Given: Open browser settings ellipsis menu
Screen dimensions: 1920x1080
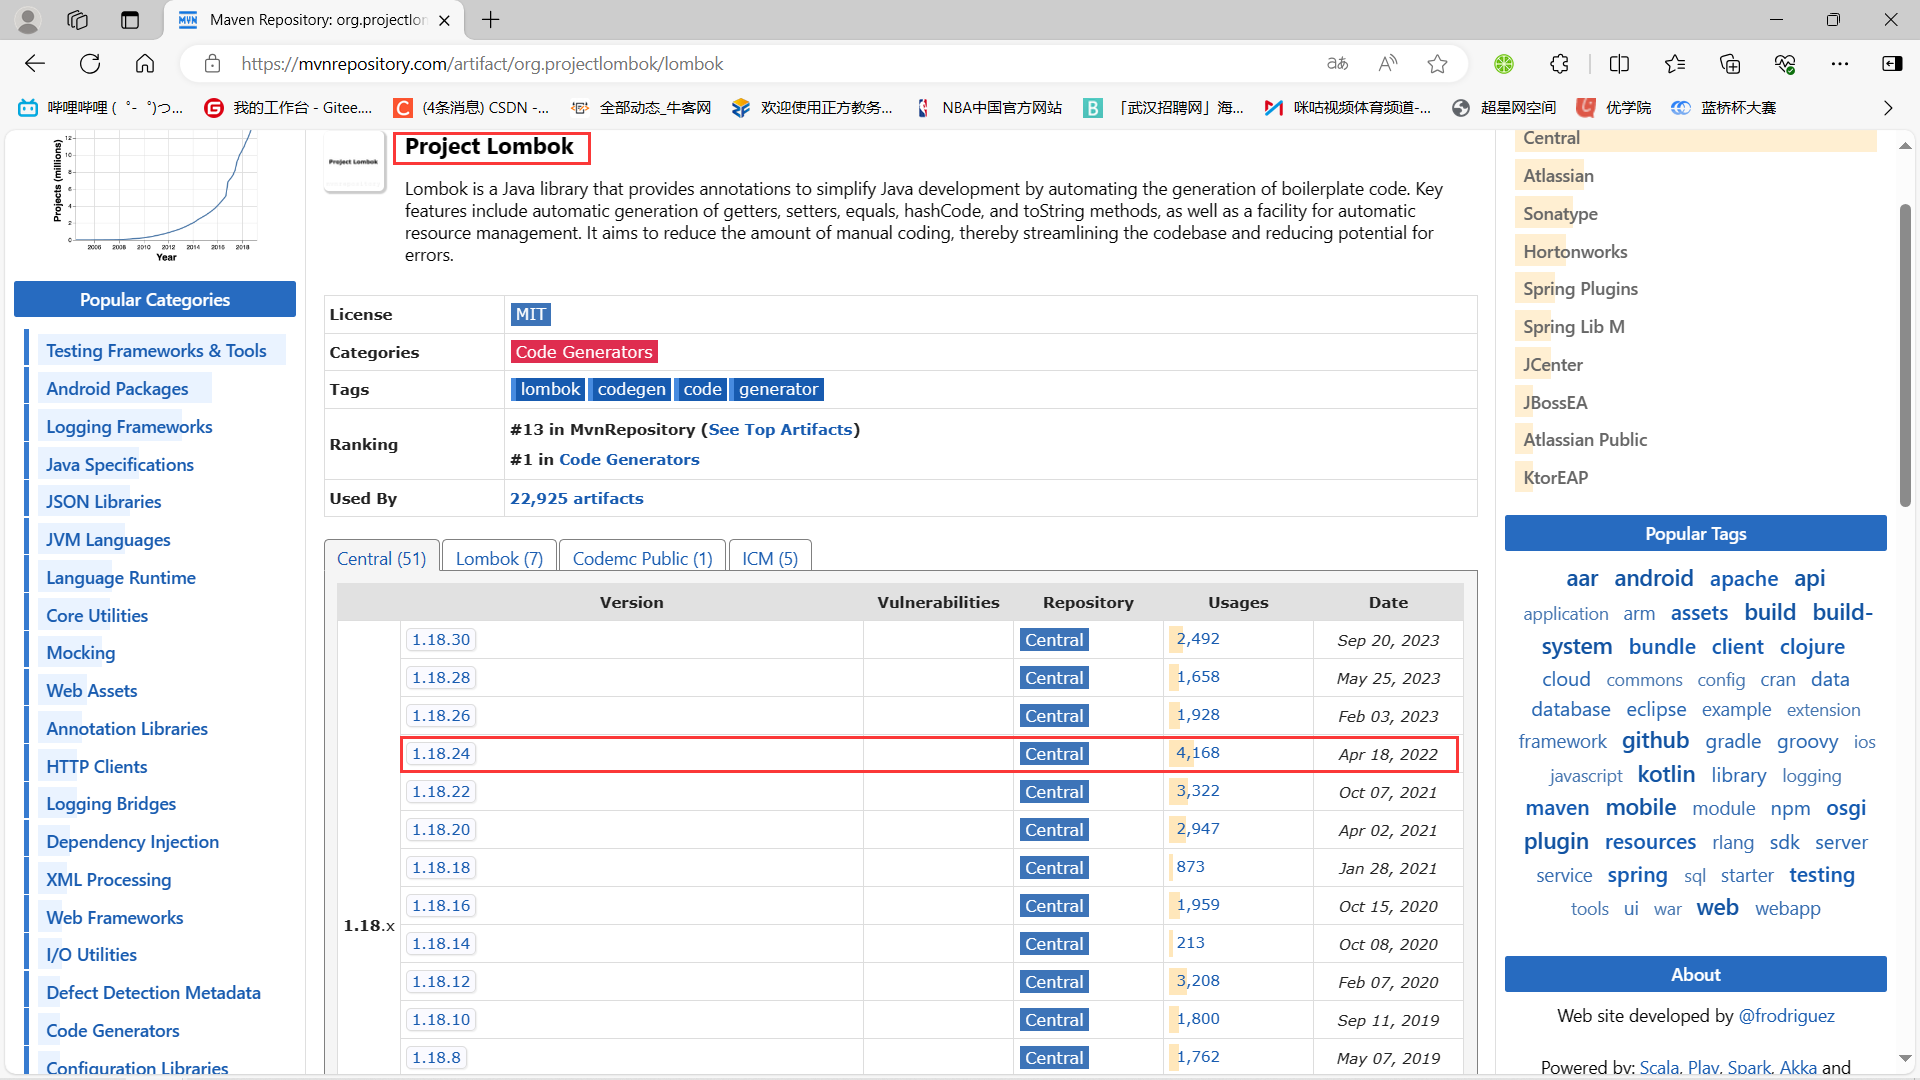Looking at the screenshot, I should 1839,64.
